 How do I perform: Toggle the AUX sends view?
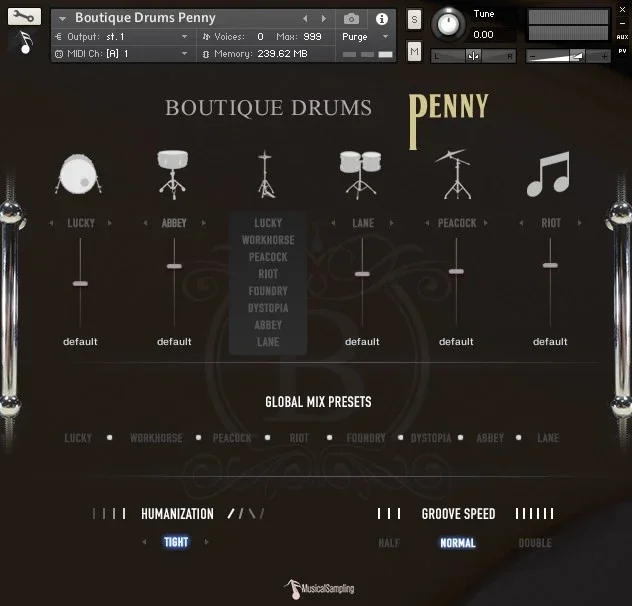[x=622, y=37]
